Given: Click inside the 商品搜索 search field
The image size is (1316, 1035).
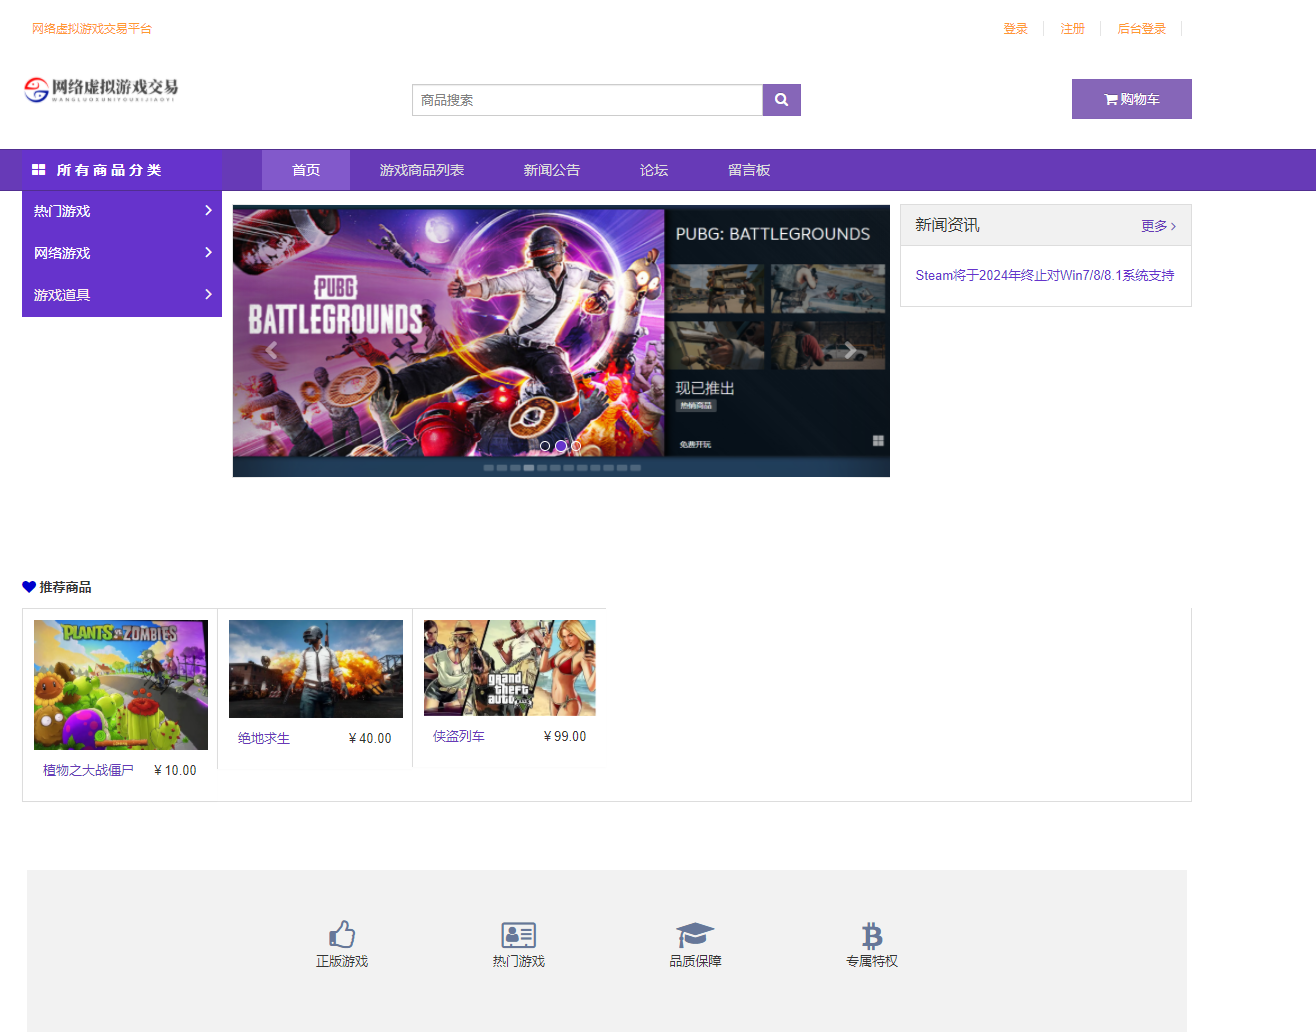Looking at the screenshot, I should tap(587, 100).
